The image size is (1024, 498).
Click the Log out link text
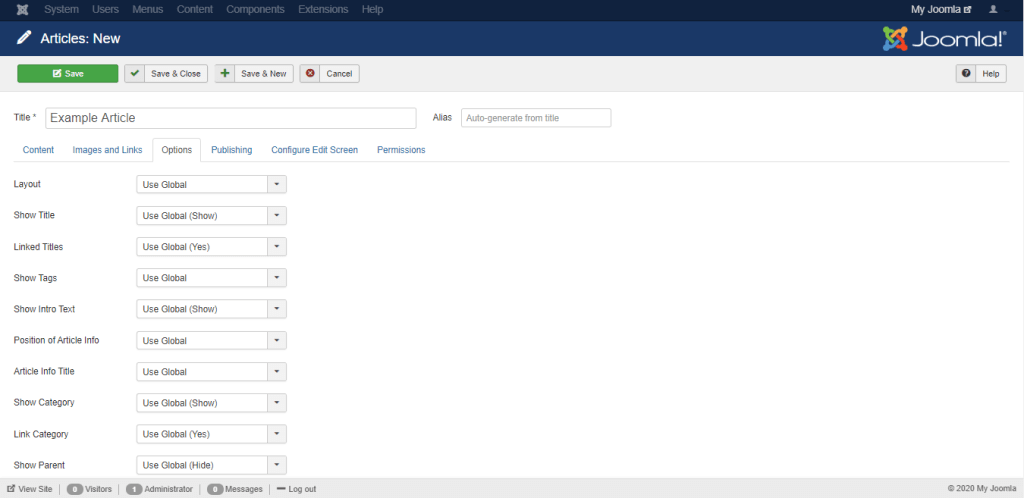point(302,489)
